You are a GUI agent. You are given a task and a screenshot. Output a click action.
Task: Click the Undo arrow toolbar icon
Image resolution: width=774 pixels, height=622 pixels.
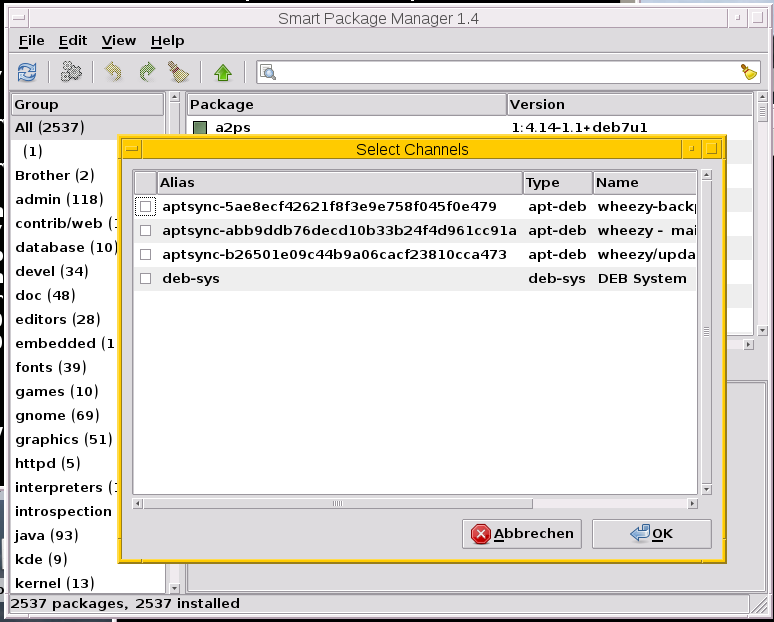[114, 72]
